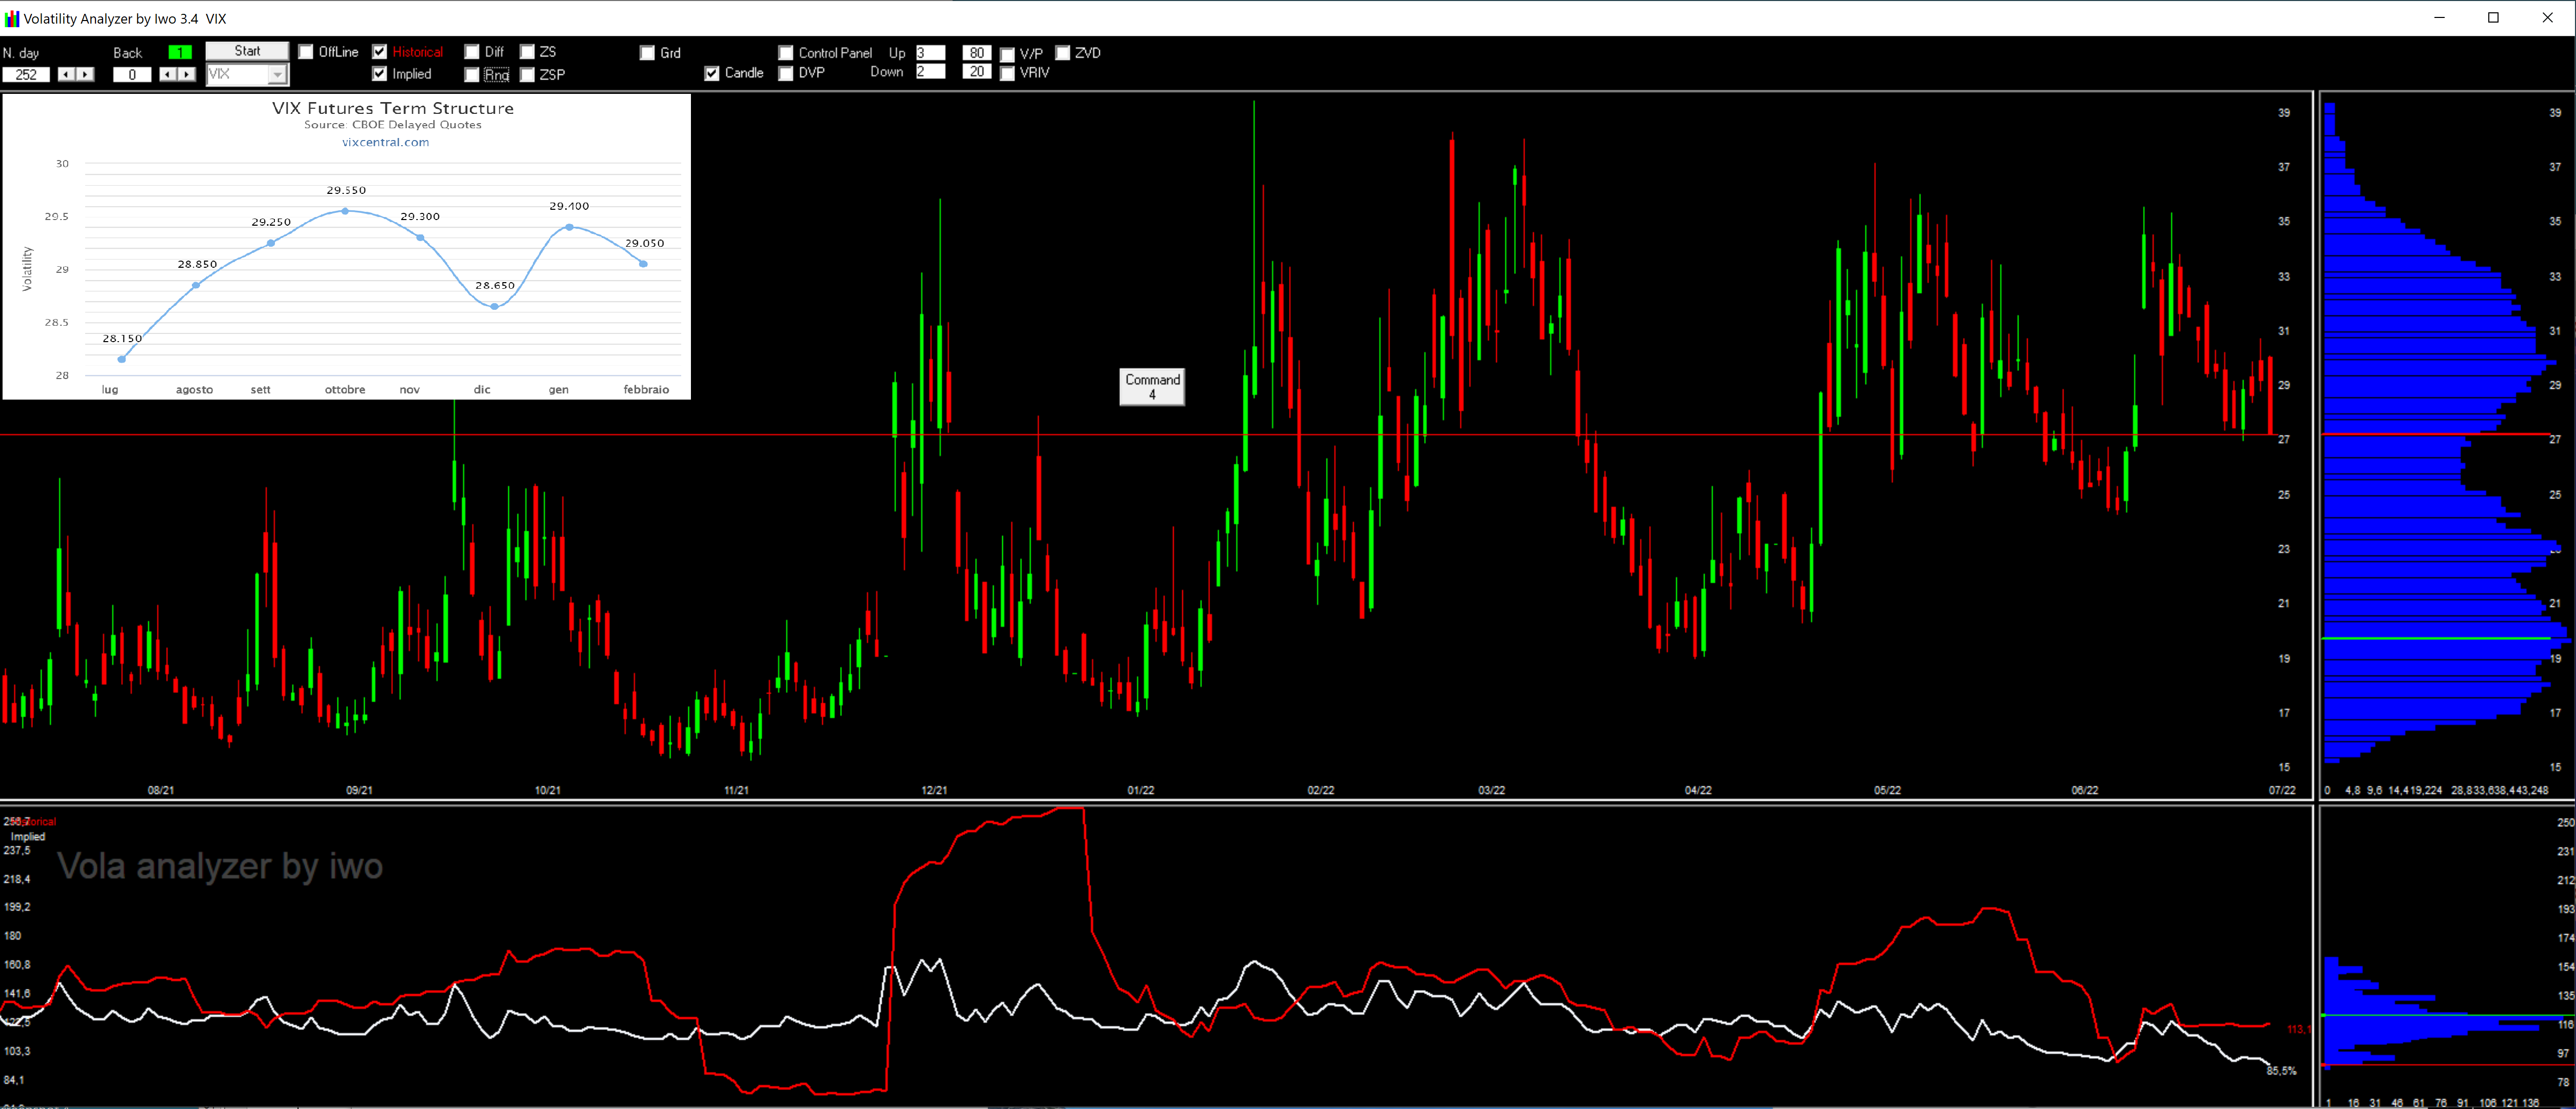The width and height of the screenshot is (2576, 1109).
Task: Open the VIX symbol dropdown
Action: click(x=278, y=75)
